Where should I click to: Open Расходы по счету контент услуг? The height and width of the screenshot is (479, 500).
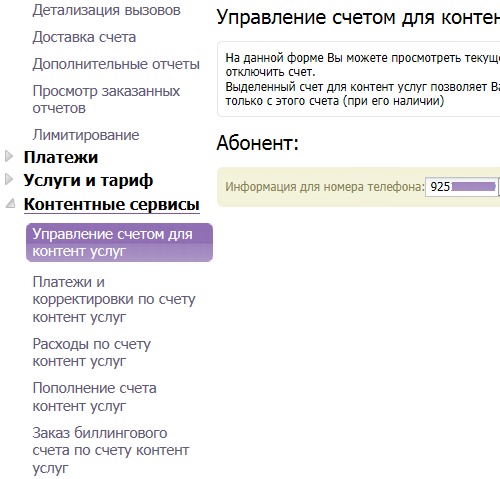(x=92, y=352)
